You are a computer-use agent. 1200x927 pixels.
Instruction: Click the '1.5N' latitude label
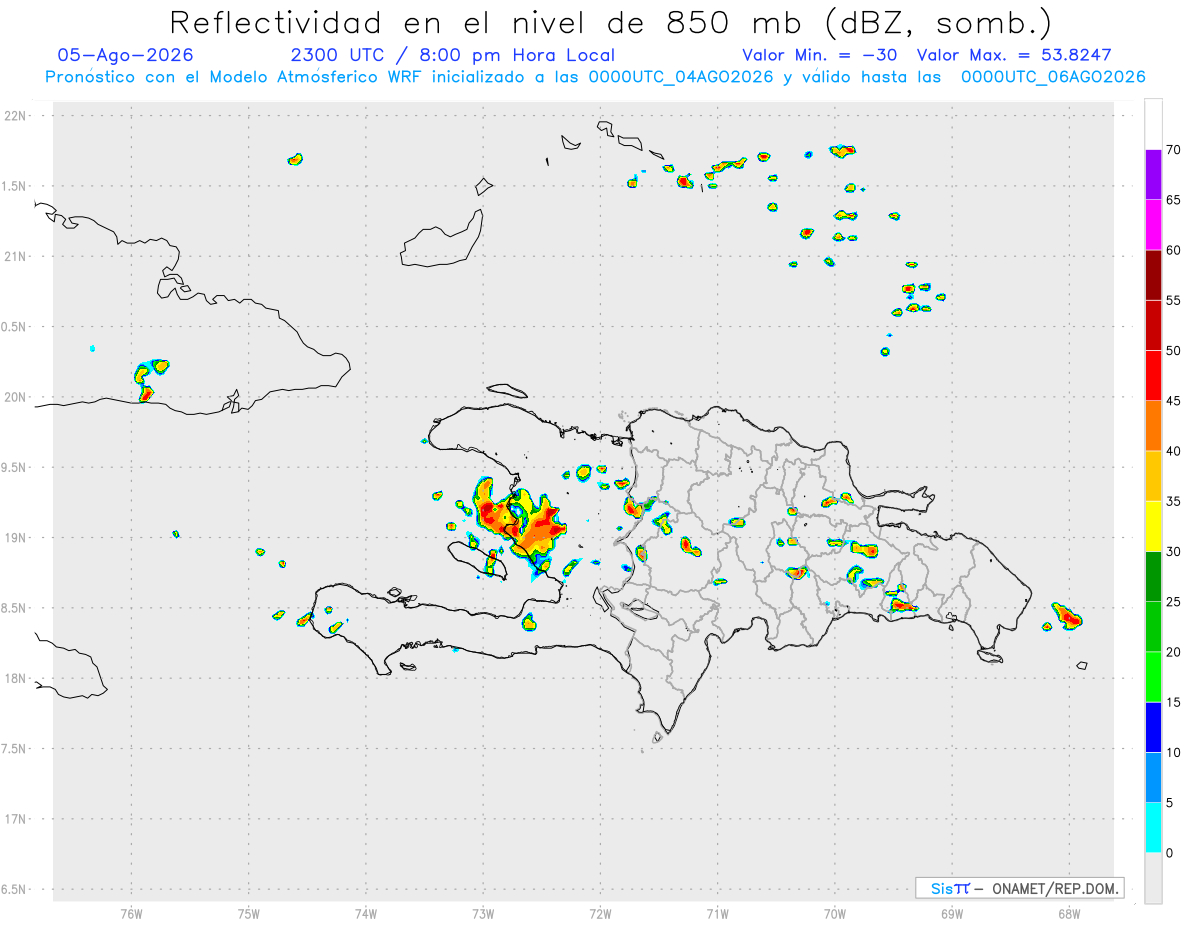(x=15, y=186)
